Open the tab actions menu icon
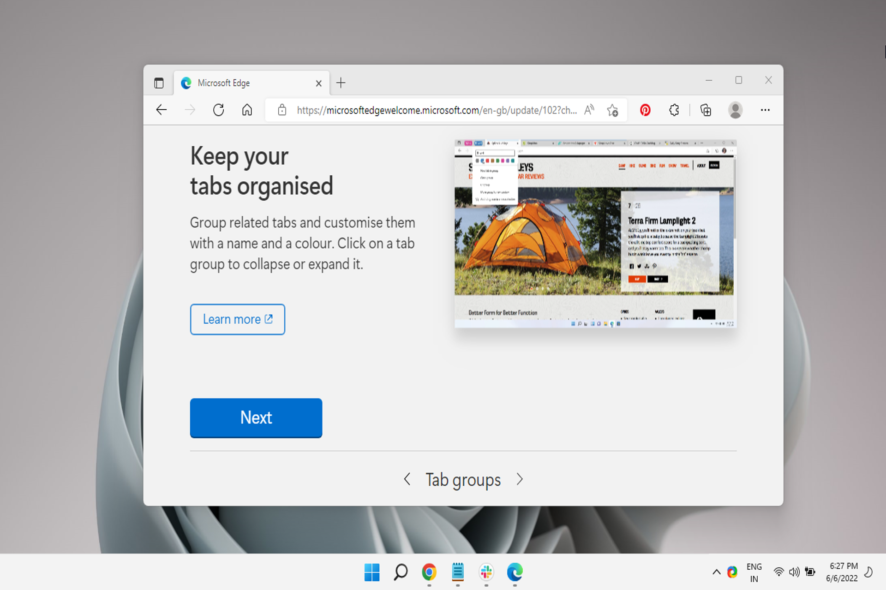This screenshot has height=590, width=886. click(159, 83)
